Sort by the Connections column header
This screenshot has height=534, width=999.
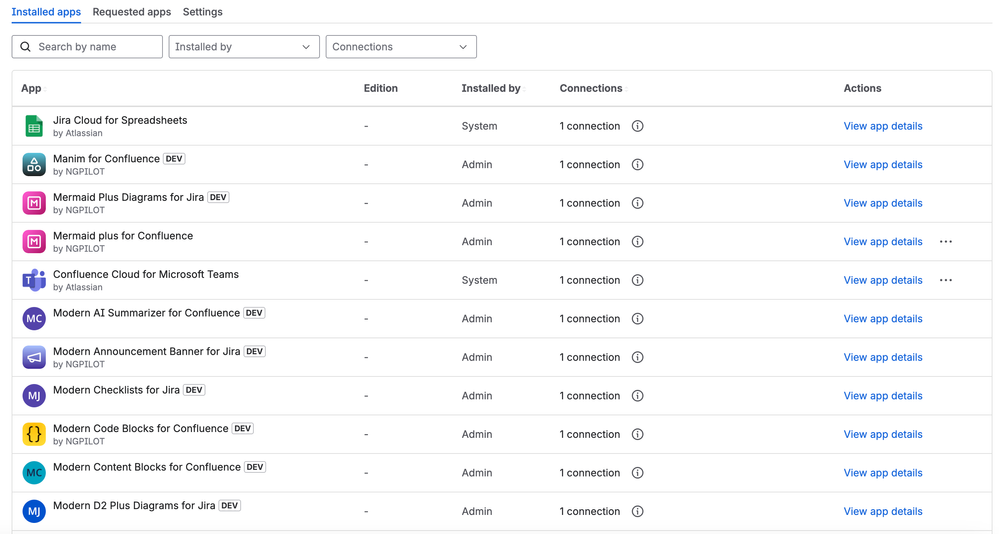(x=592, y=89)
